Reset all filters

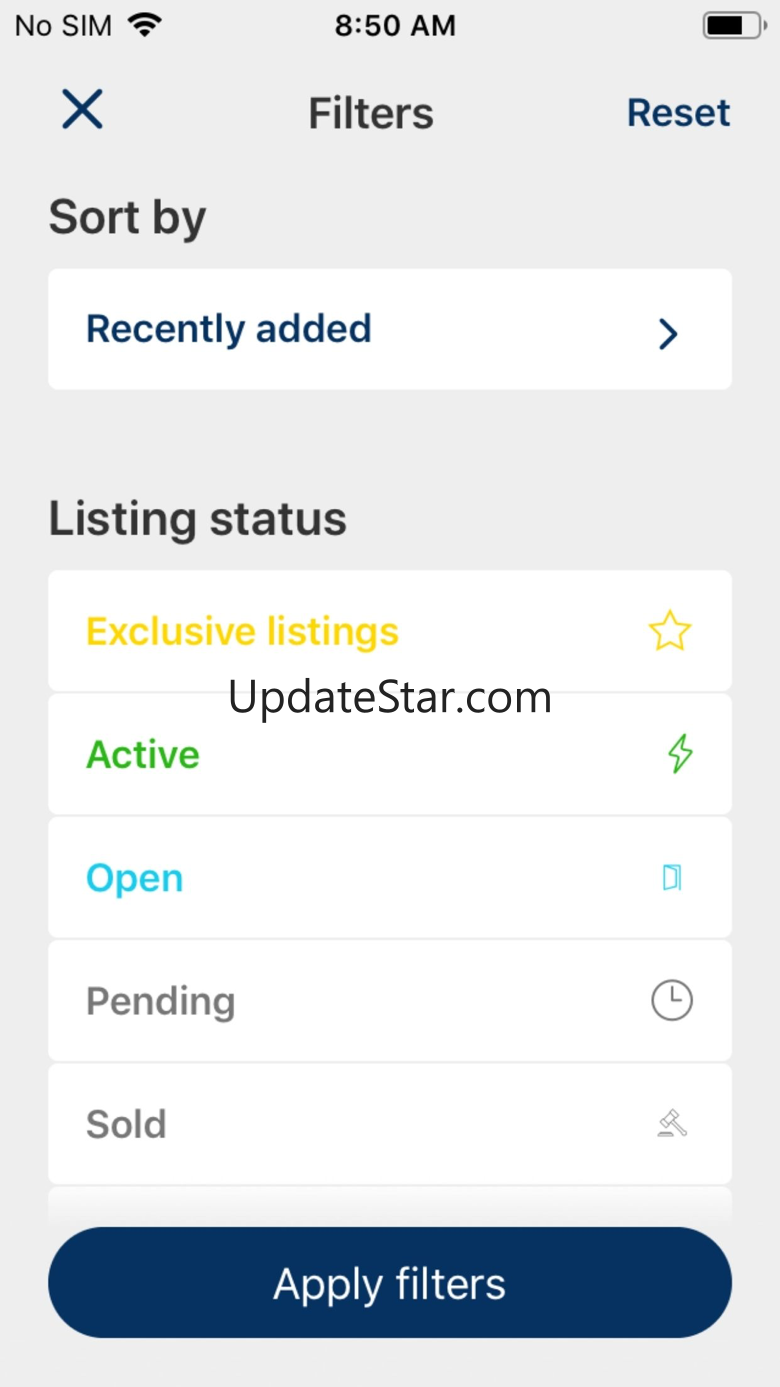click(x=678, y=112)
